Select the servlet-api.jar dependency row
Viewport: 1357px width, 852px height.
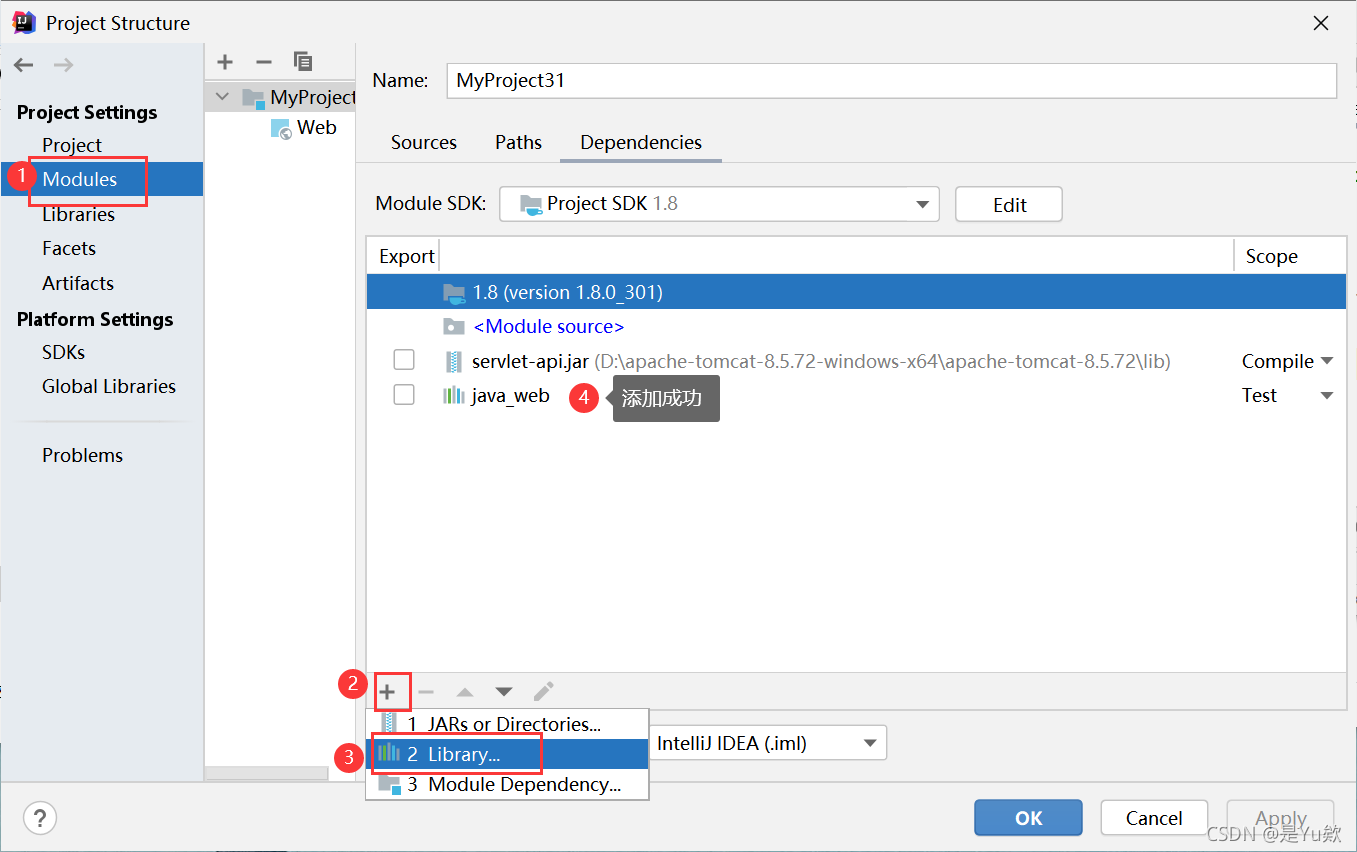click(x=856, y=361)
